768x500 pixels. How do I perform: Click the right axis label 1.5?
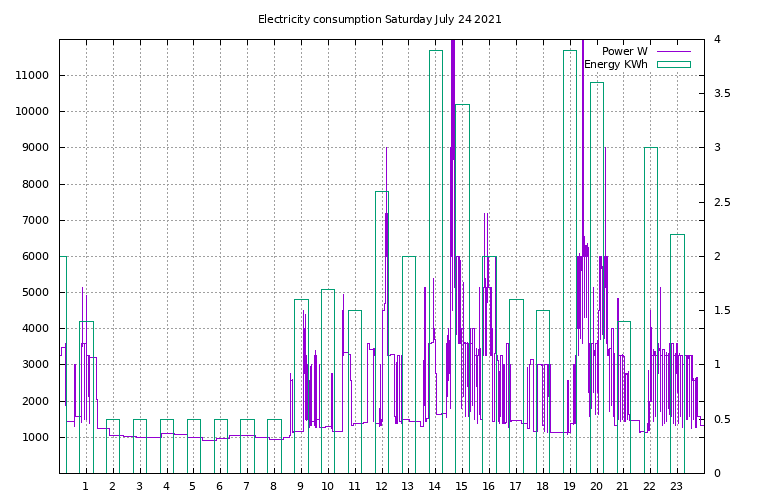coord(722,310)
